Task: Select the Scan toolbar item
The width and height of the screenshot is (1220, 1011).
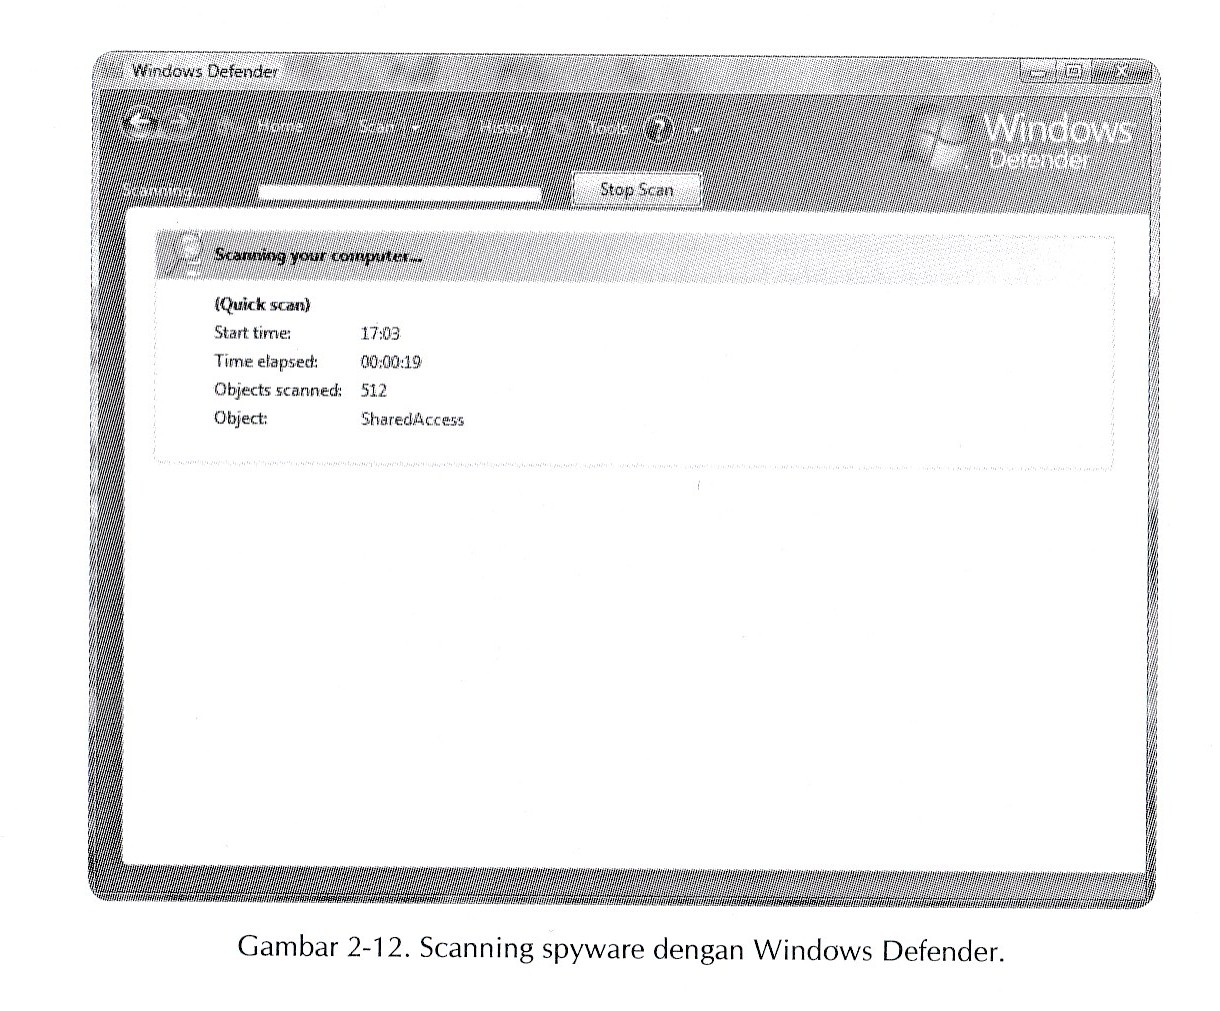Action: (378, 127)
